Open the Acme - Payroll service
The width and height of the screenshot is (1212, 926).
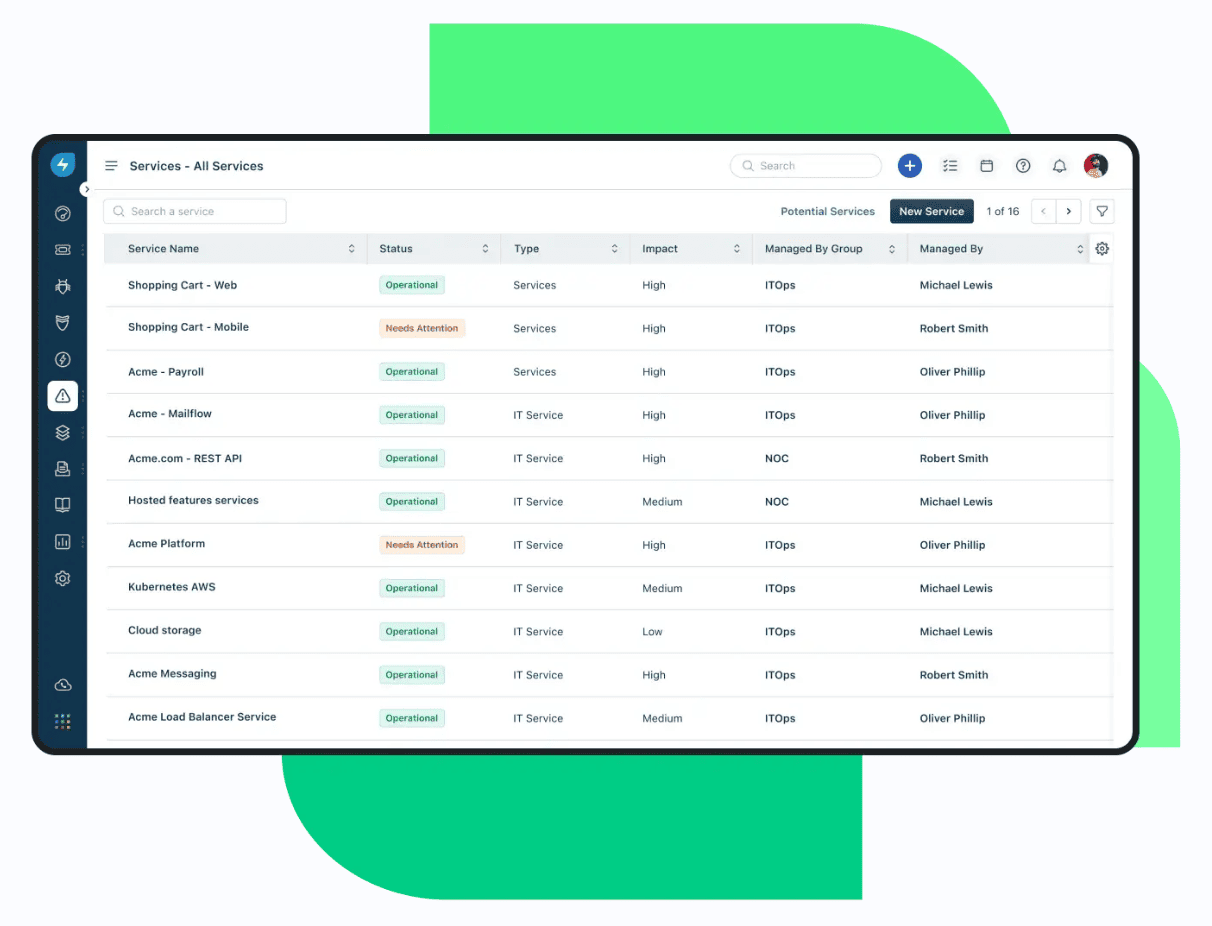(x=166, y=372)
